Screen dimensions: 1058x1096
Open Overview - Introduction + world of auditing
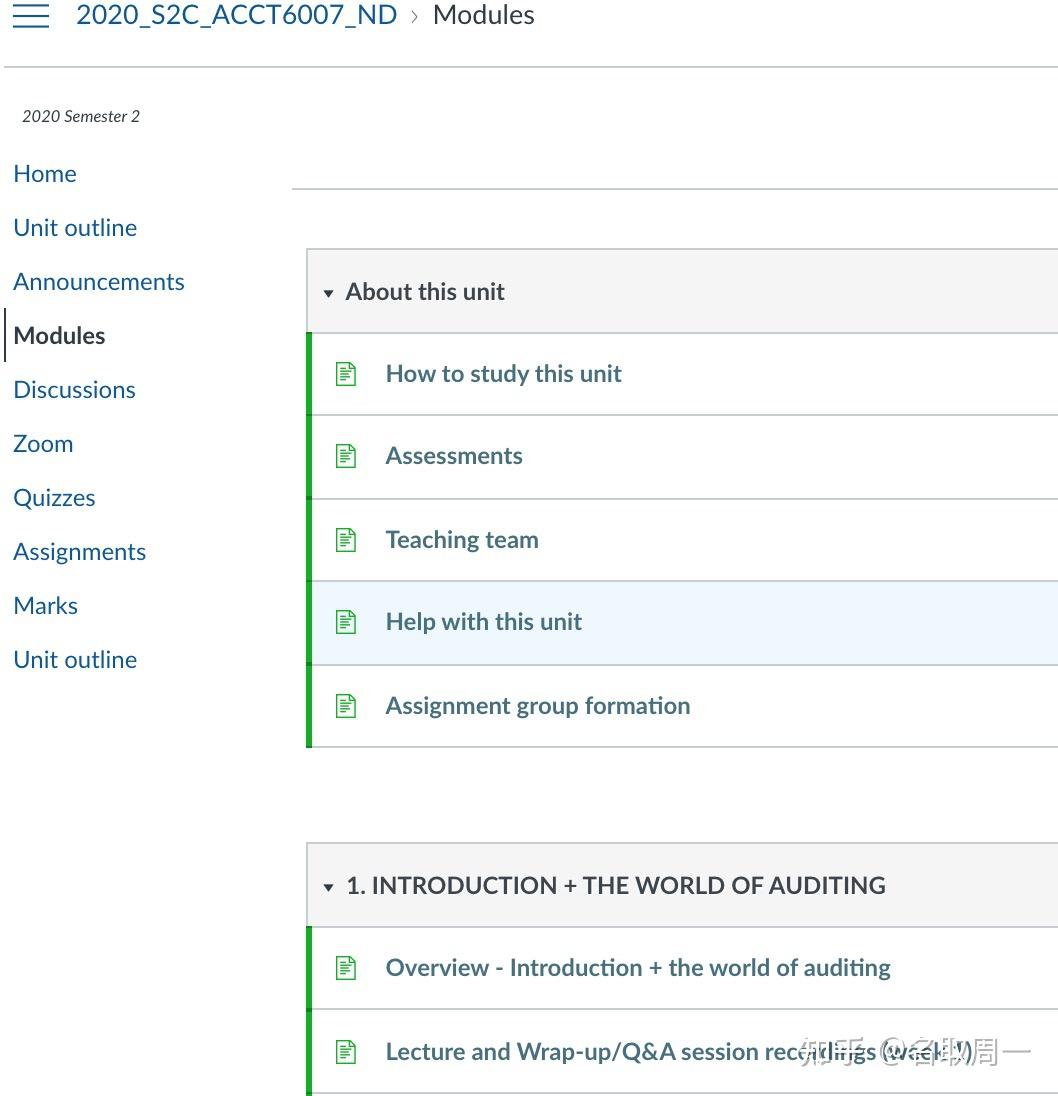(638, 968)
